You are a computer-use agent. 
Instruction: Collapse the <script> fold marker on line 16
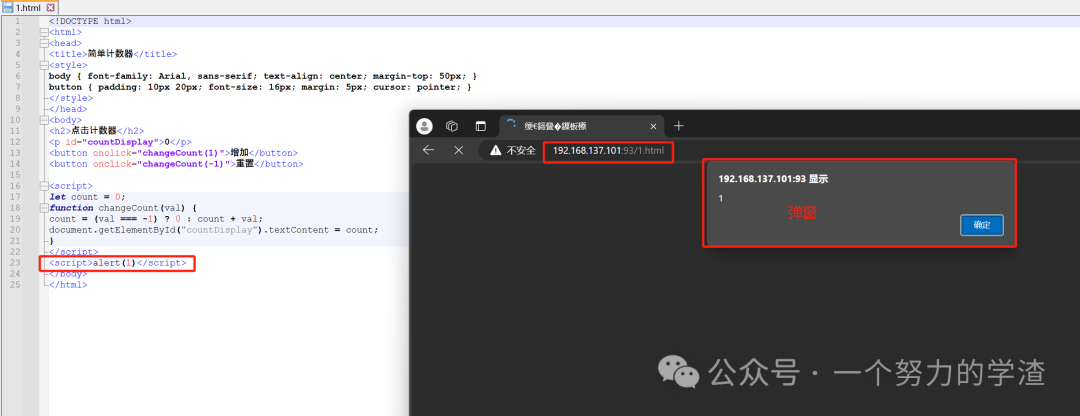[44, 187]
